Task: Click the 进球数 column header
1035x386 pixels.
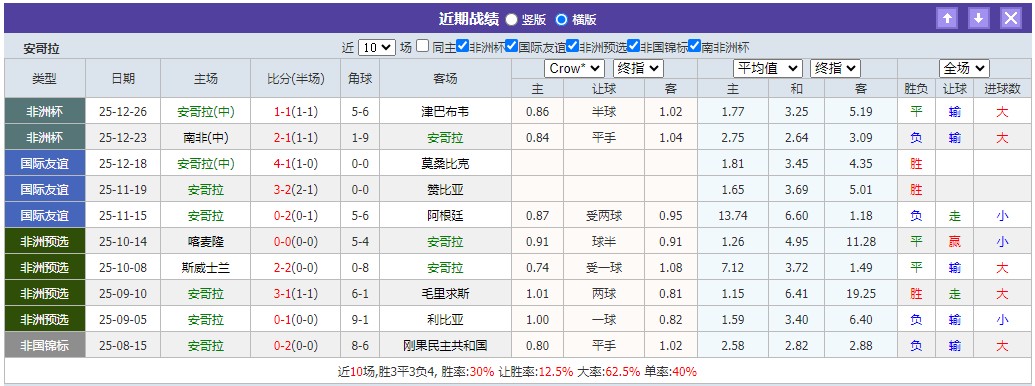Action: [x=1002, y=88]
